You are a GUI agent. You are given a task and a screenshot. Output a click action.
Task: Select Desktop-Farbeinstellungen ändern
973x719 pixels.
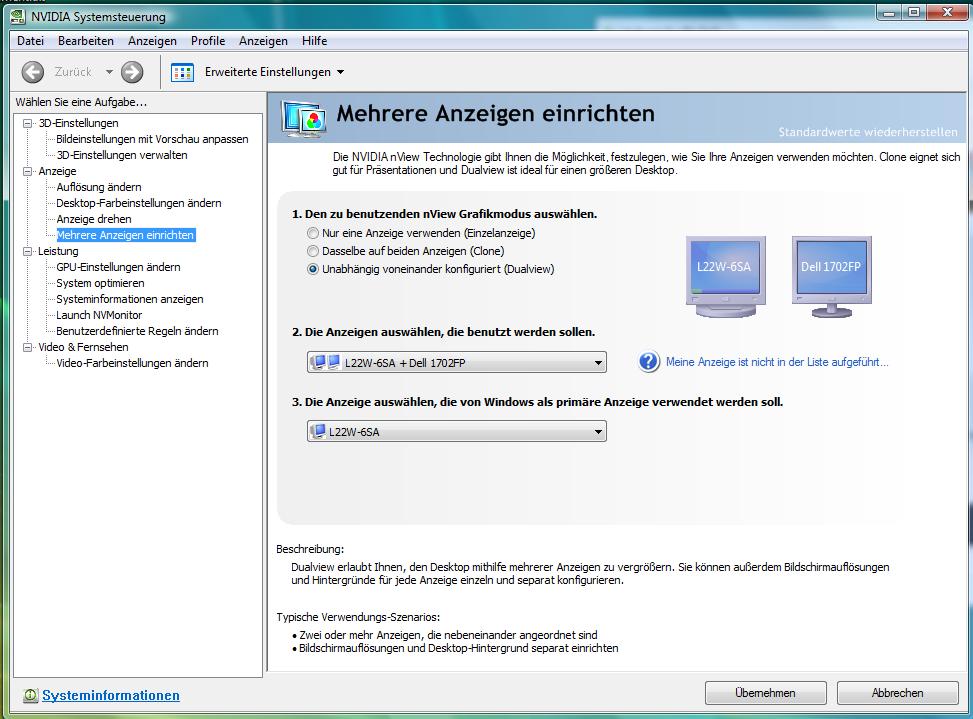(138, 203)
